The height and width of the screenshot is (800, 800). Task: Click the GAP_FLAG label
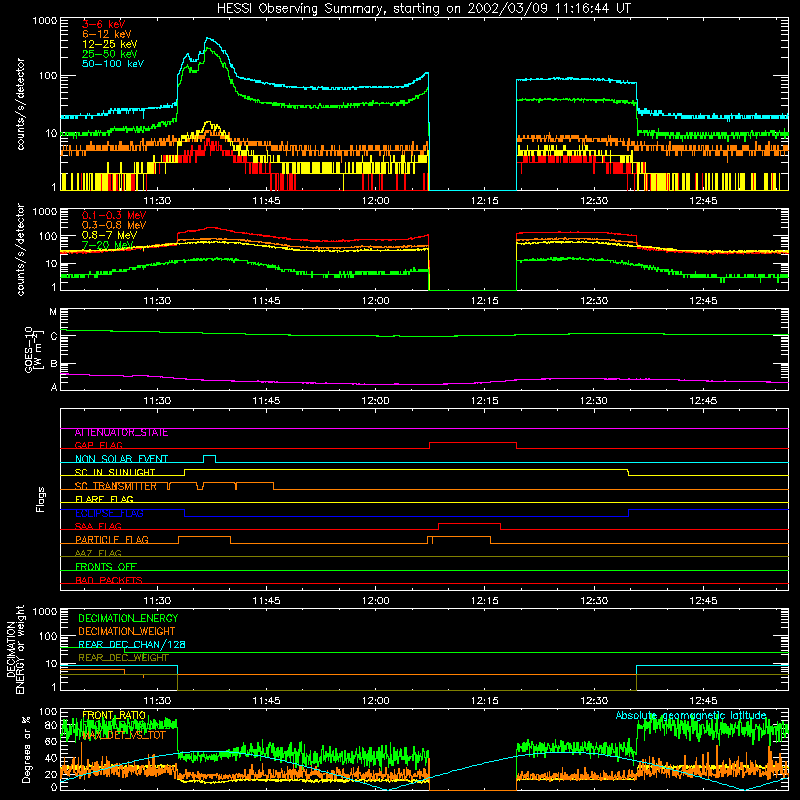coord(98,445)
